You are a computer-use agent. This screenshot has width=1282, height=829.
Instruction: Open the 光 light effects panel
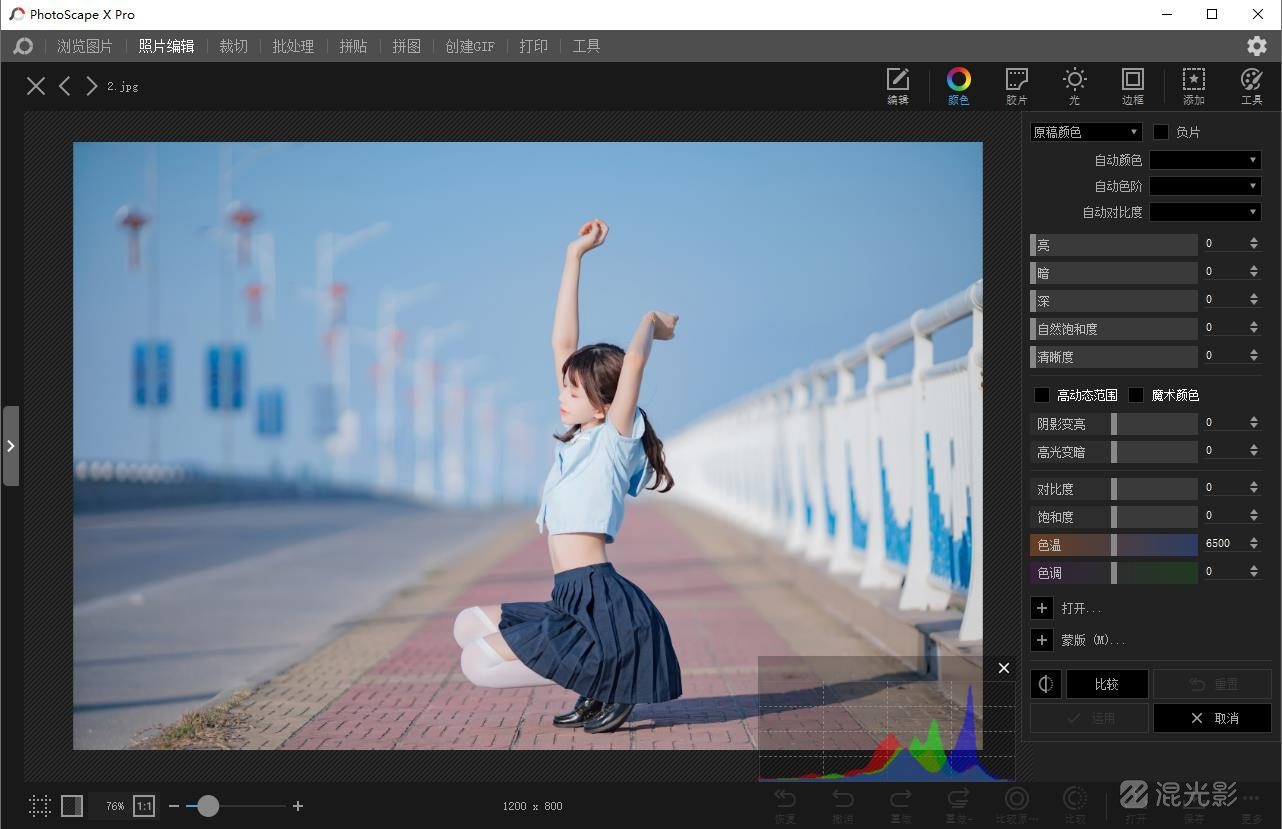point(1074,86)
